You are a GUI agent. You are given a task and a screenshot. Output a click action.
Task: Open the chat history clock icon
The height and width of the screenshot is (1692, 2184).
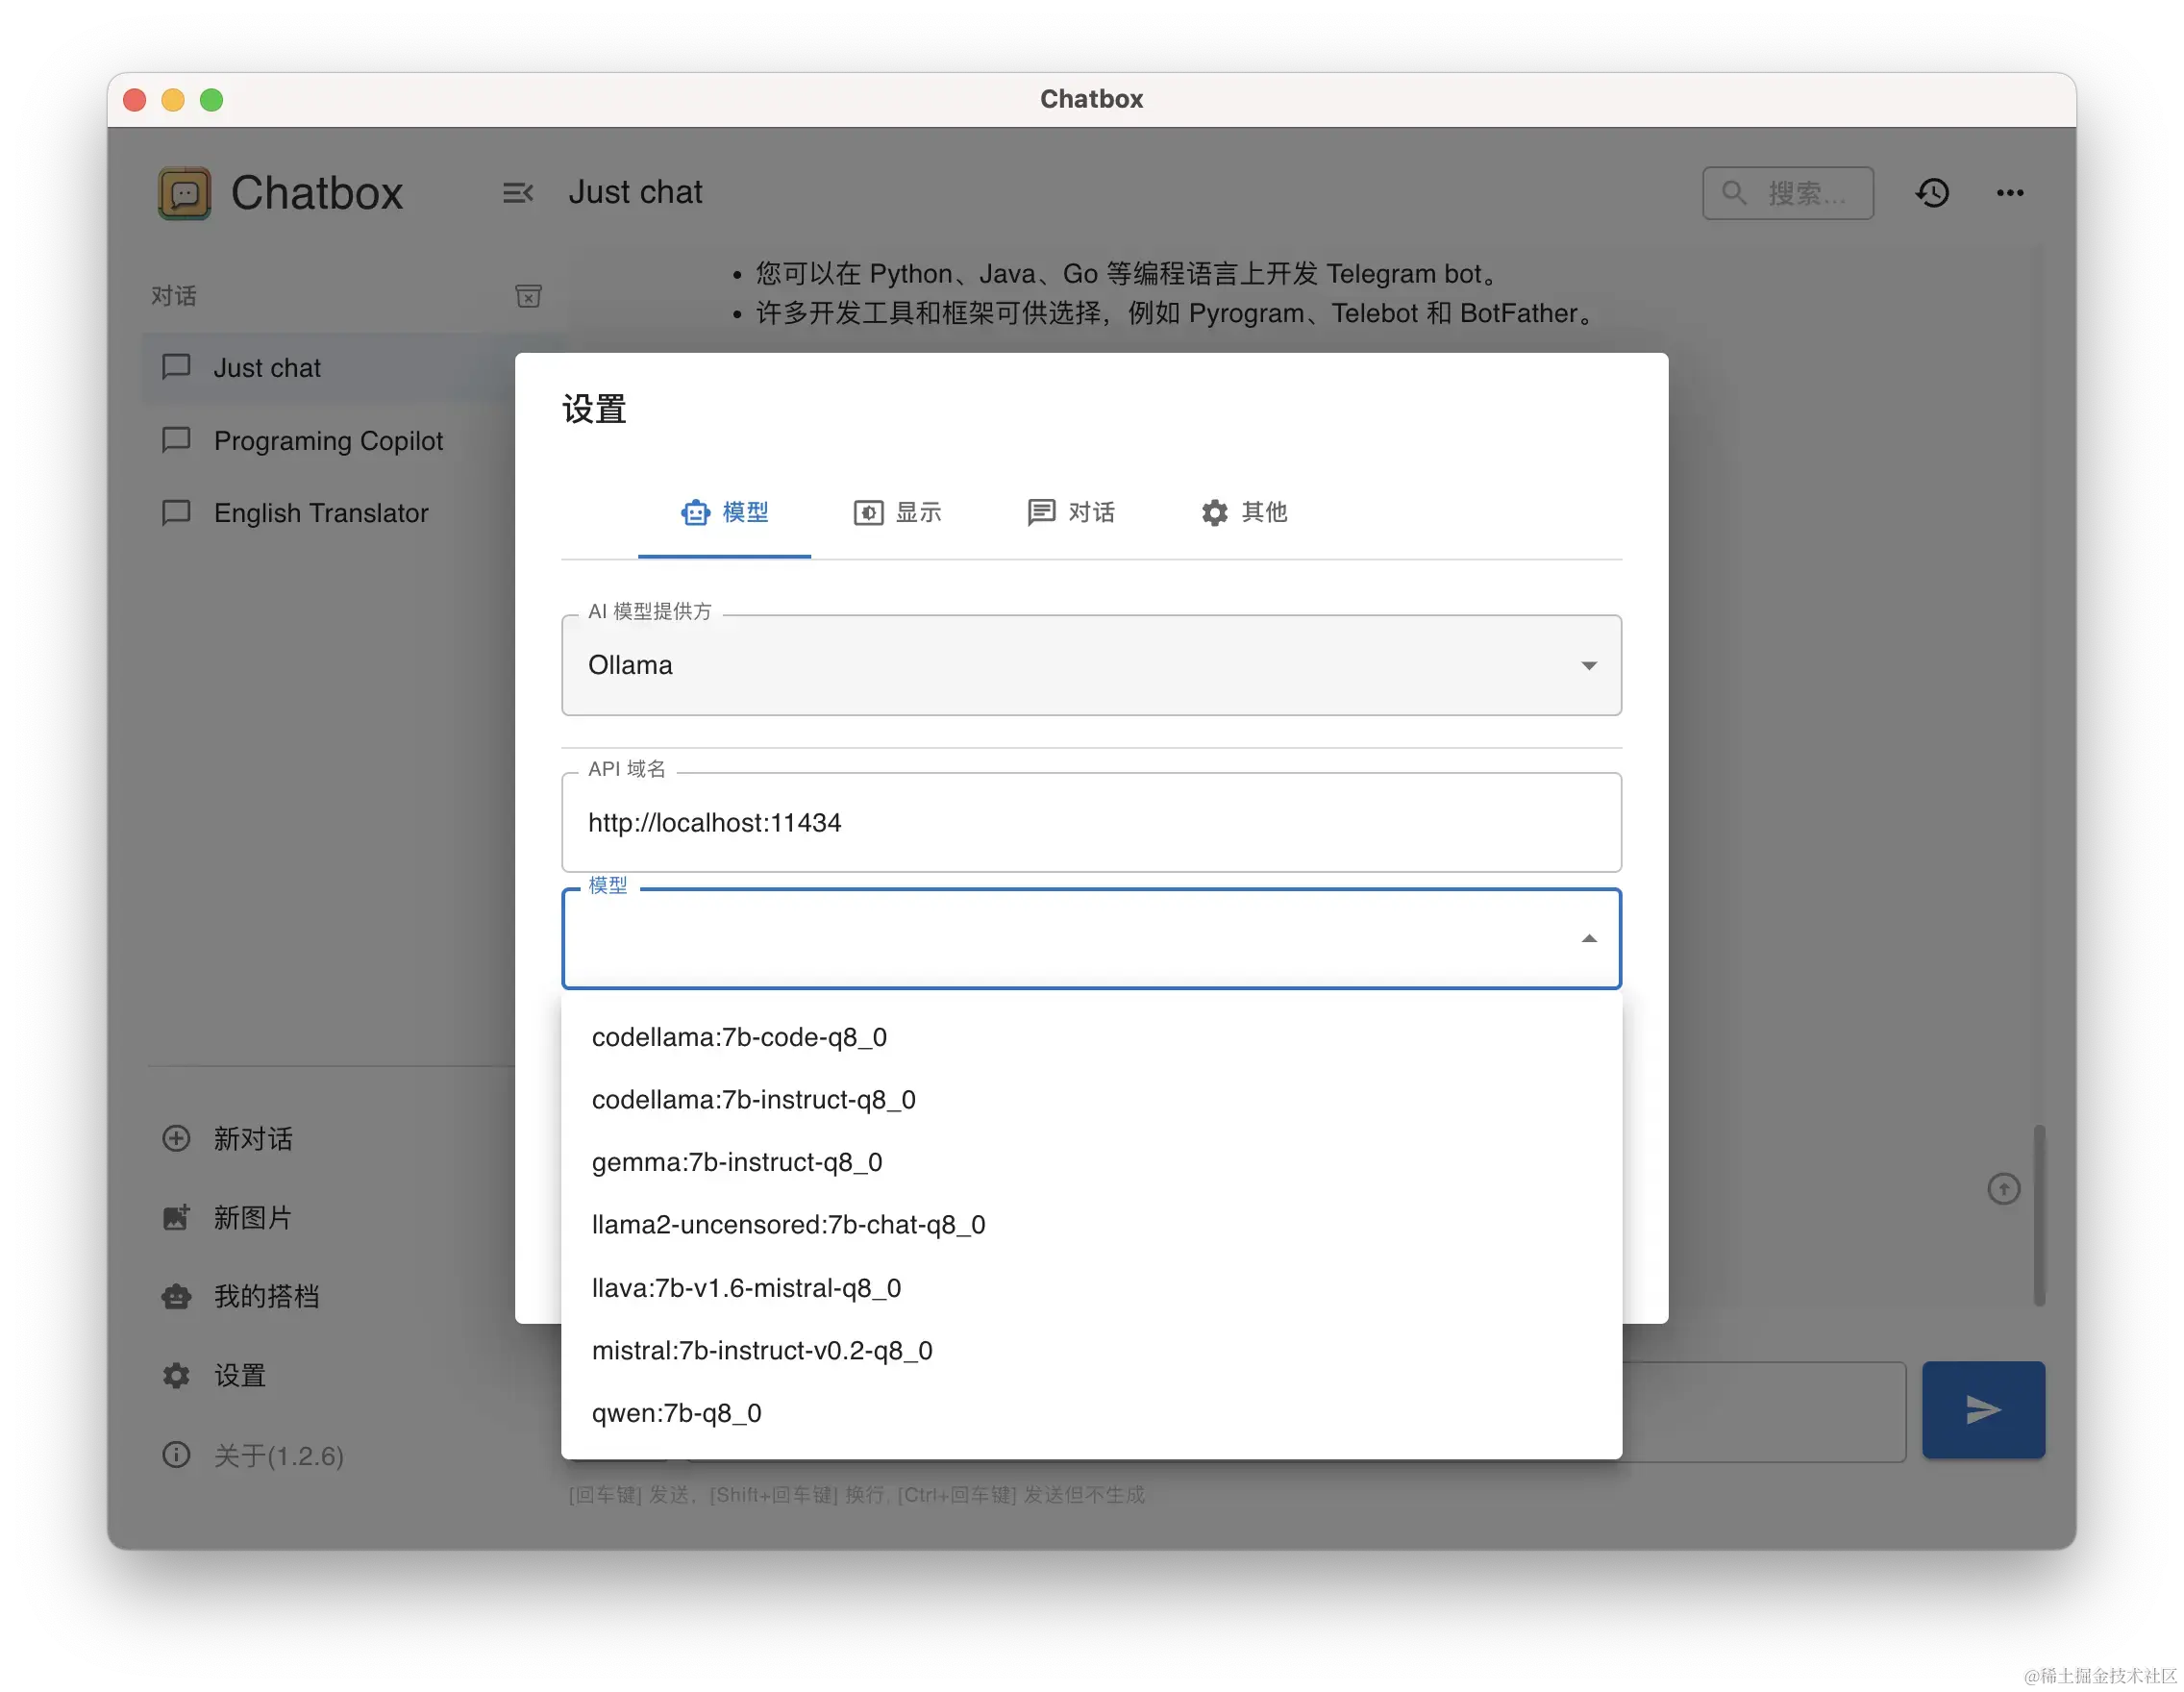pos(1932,193)
